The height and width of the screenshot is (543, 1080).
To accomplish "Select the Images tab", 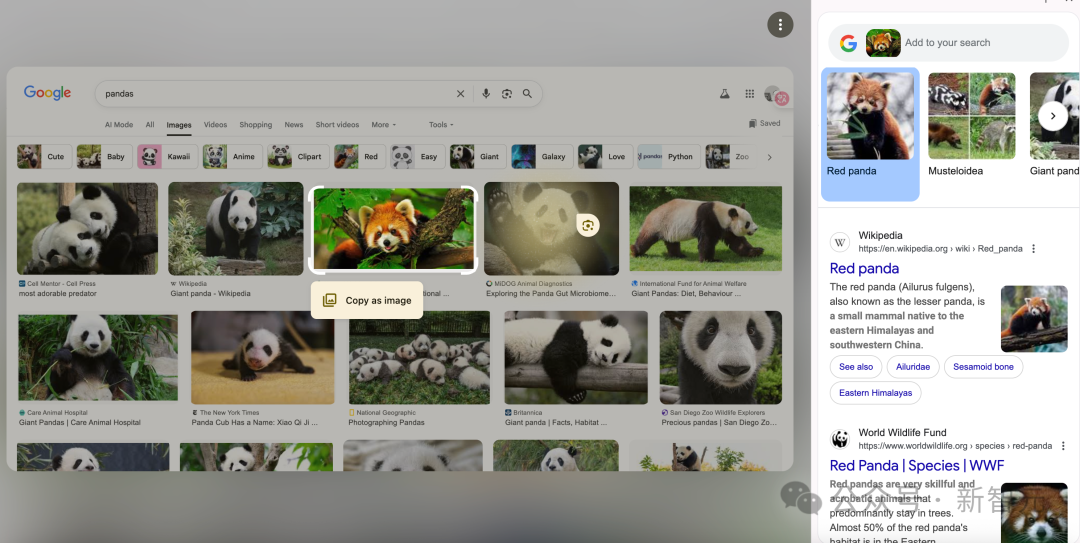I will click(x=179, y=125).
